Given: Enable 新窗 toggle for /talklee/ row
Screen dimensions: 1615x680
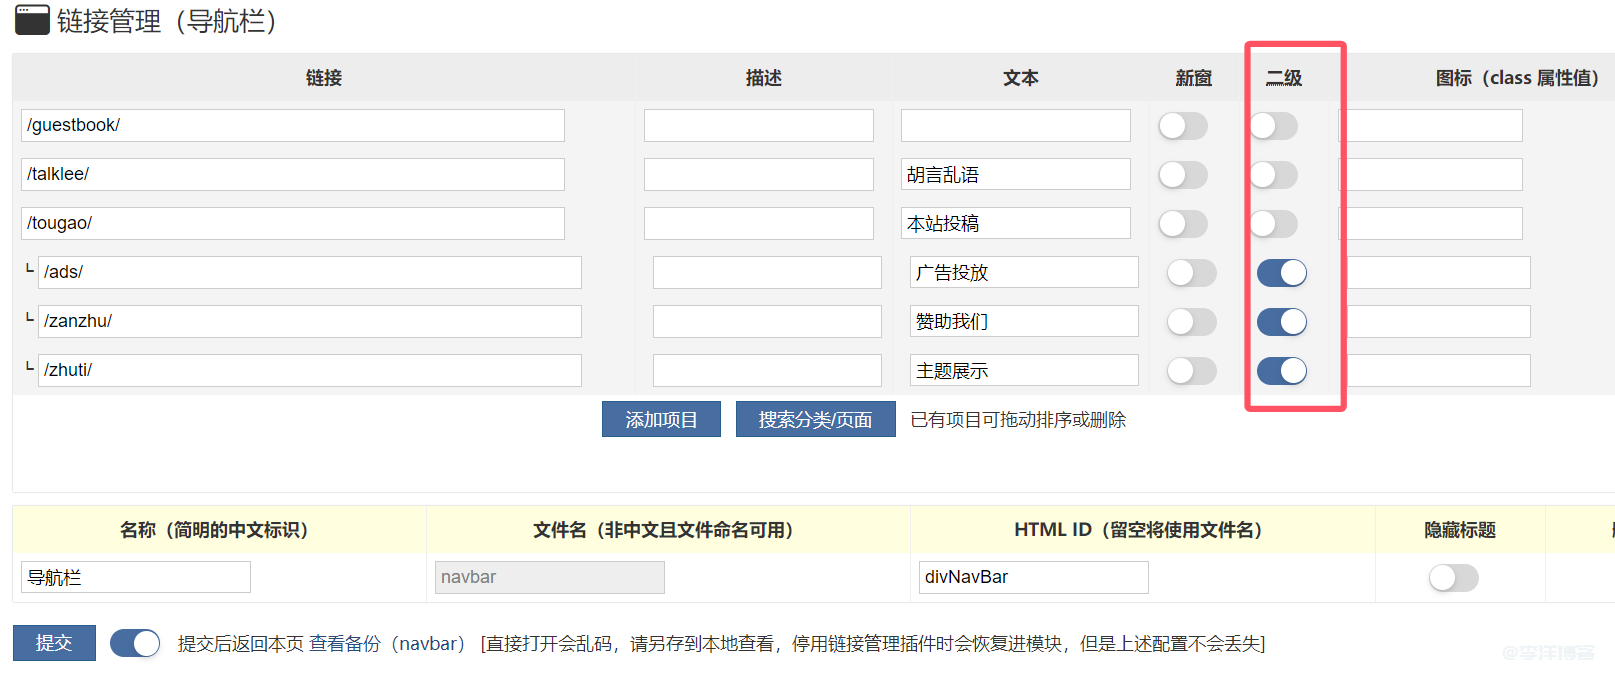Looking at the screenshot, I should [x=1183, y=175].
